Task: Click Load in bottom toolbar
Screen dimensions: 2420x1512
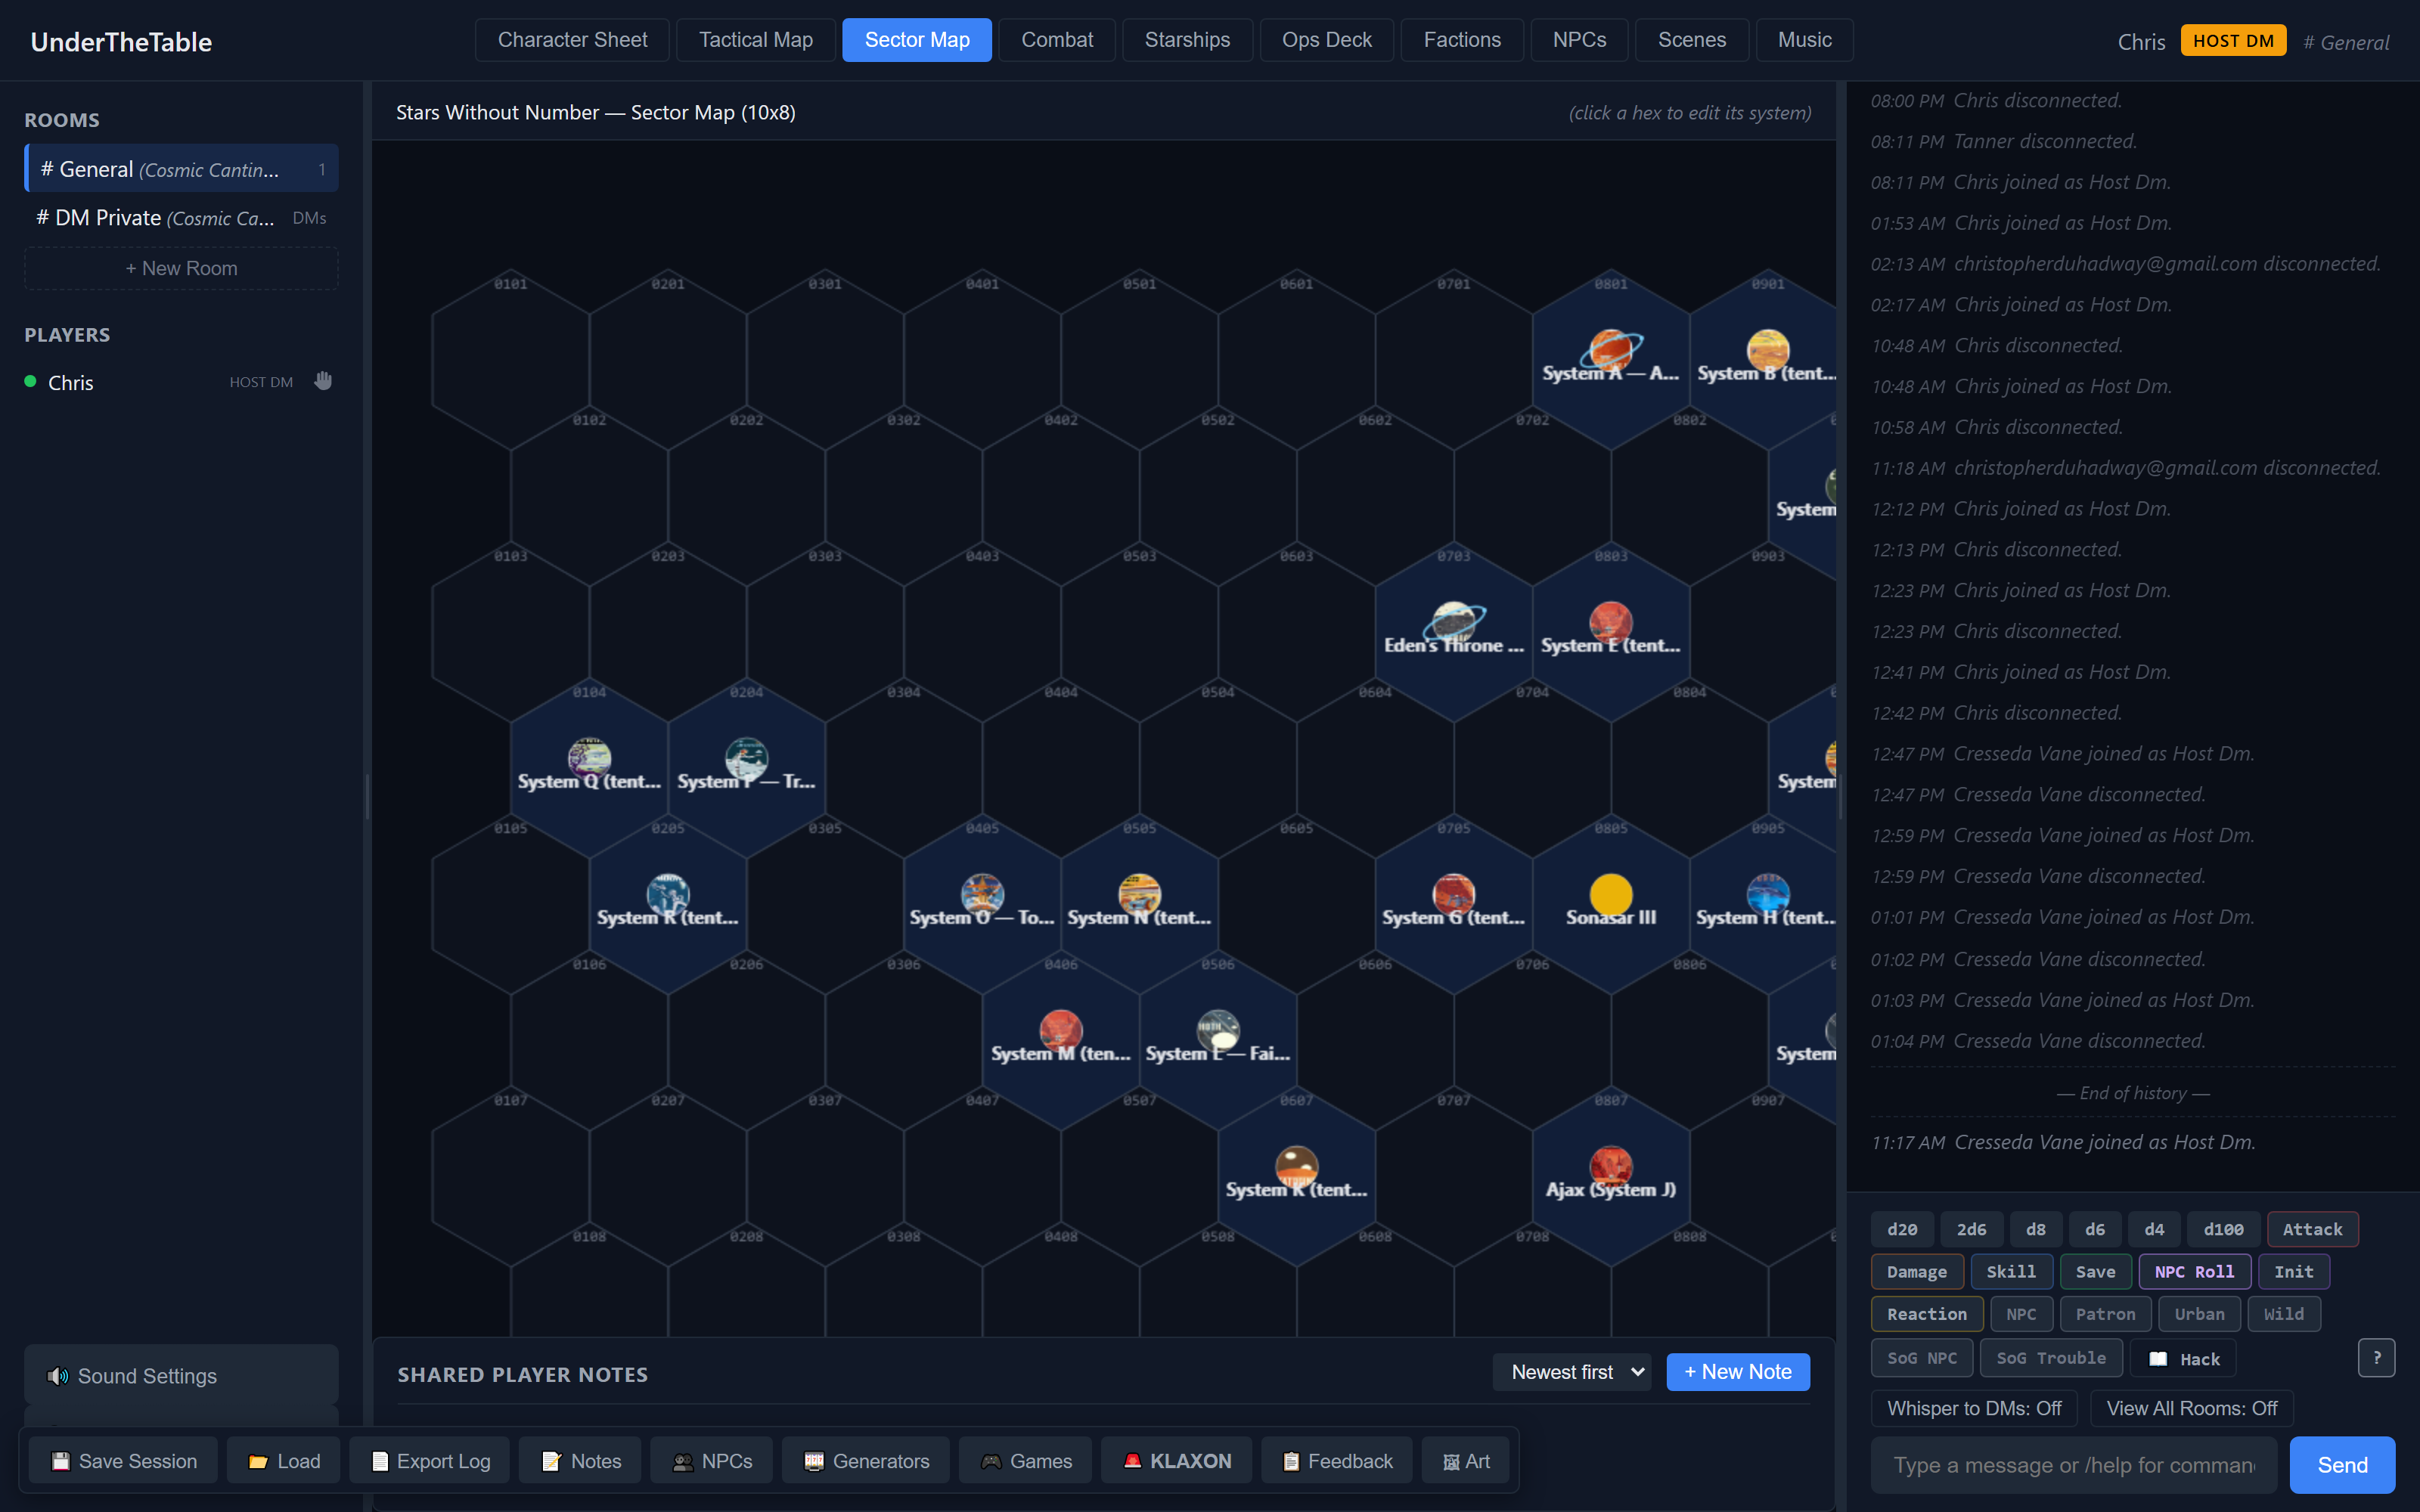Action: click(x=284, y=1460)
